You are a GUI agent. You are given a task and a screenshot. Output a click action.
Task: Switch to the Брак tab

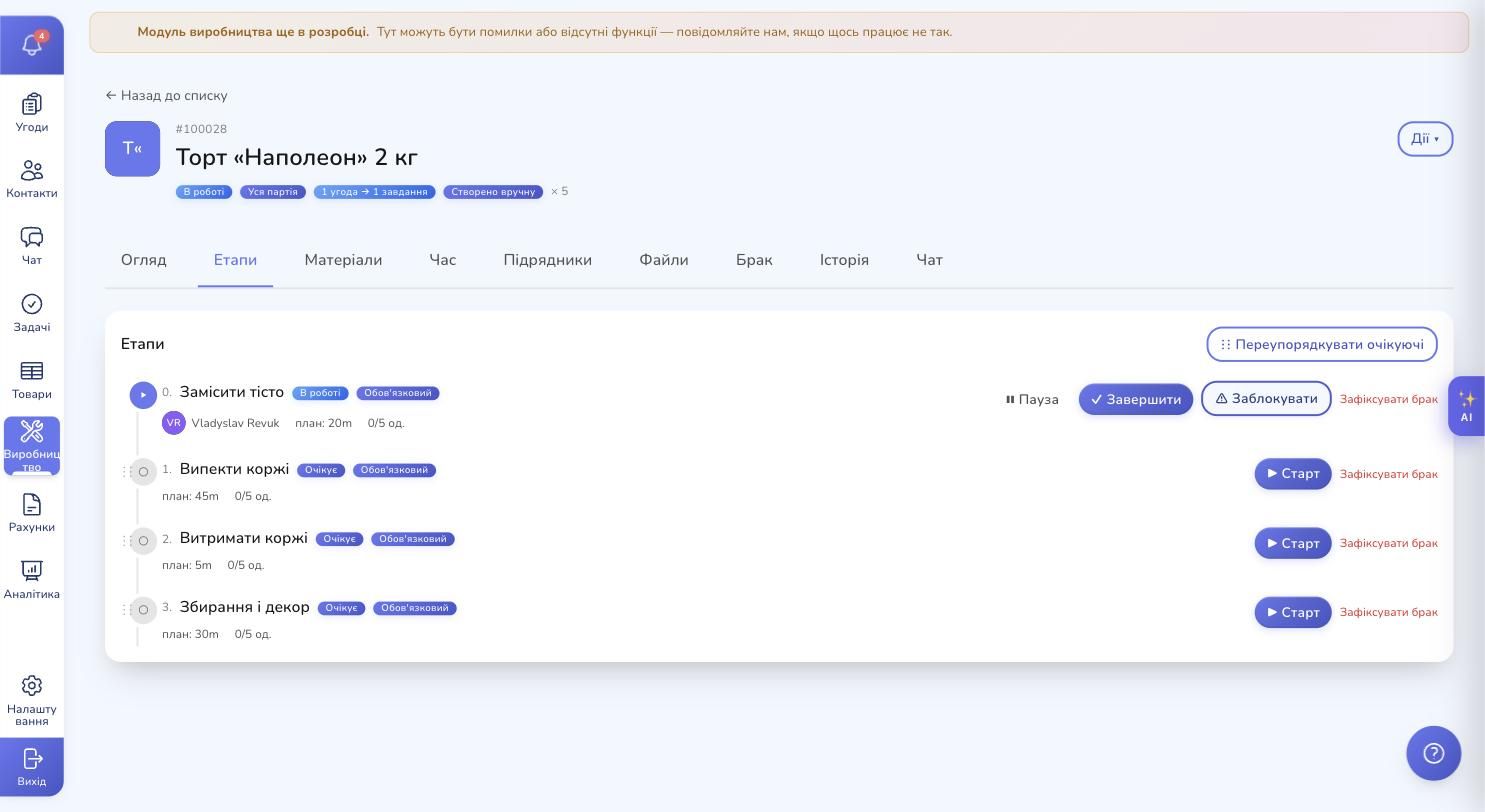754,260
